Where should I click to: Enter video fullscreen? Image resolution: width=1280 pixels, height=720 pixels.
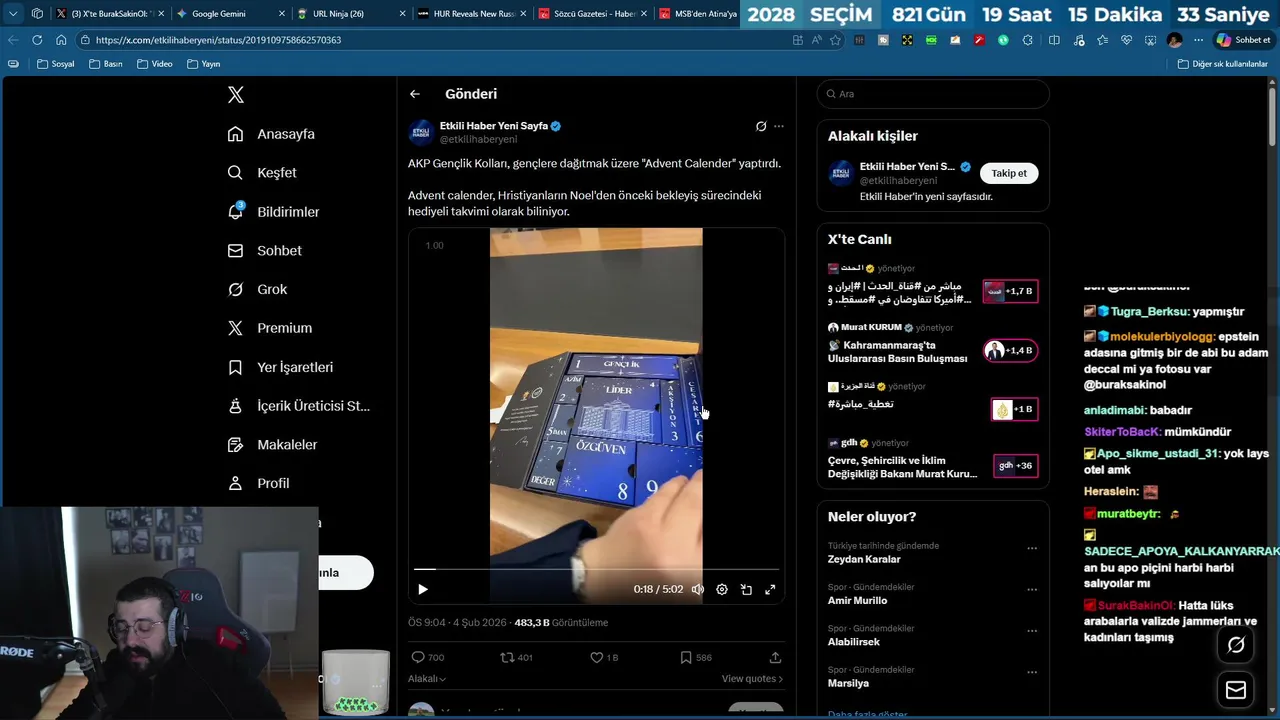(x=770, y=590)
